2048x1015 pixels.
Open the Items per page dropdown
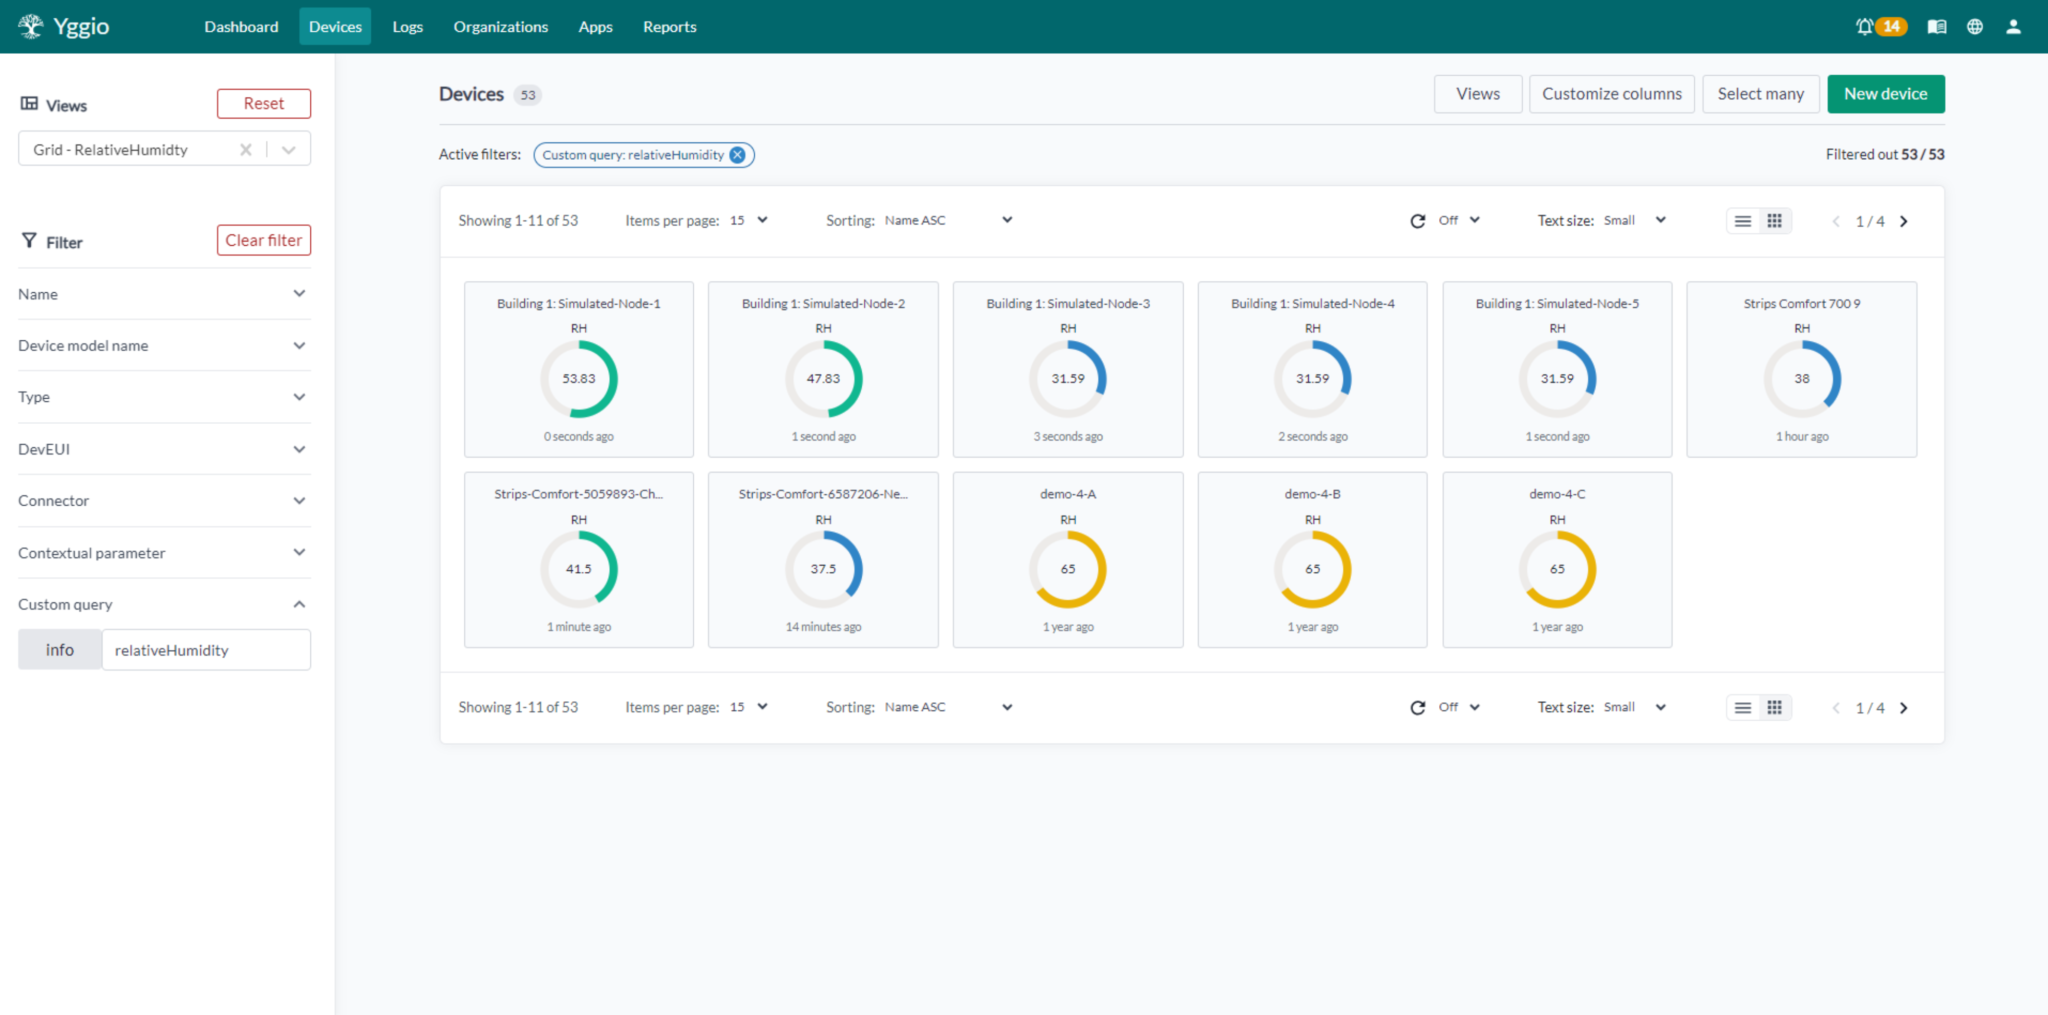747,220
